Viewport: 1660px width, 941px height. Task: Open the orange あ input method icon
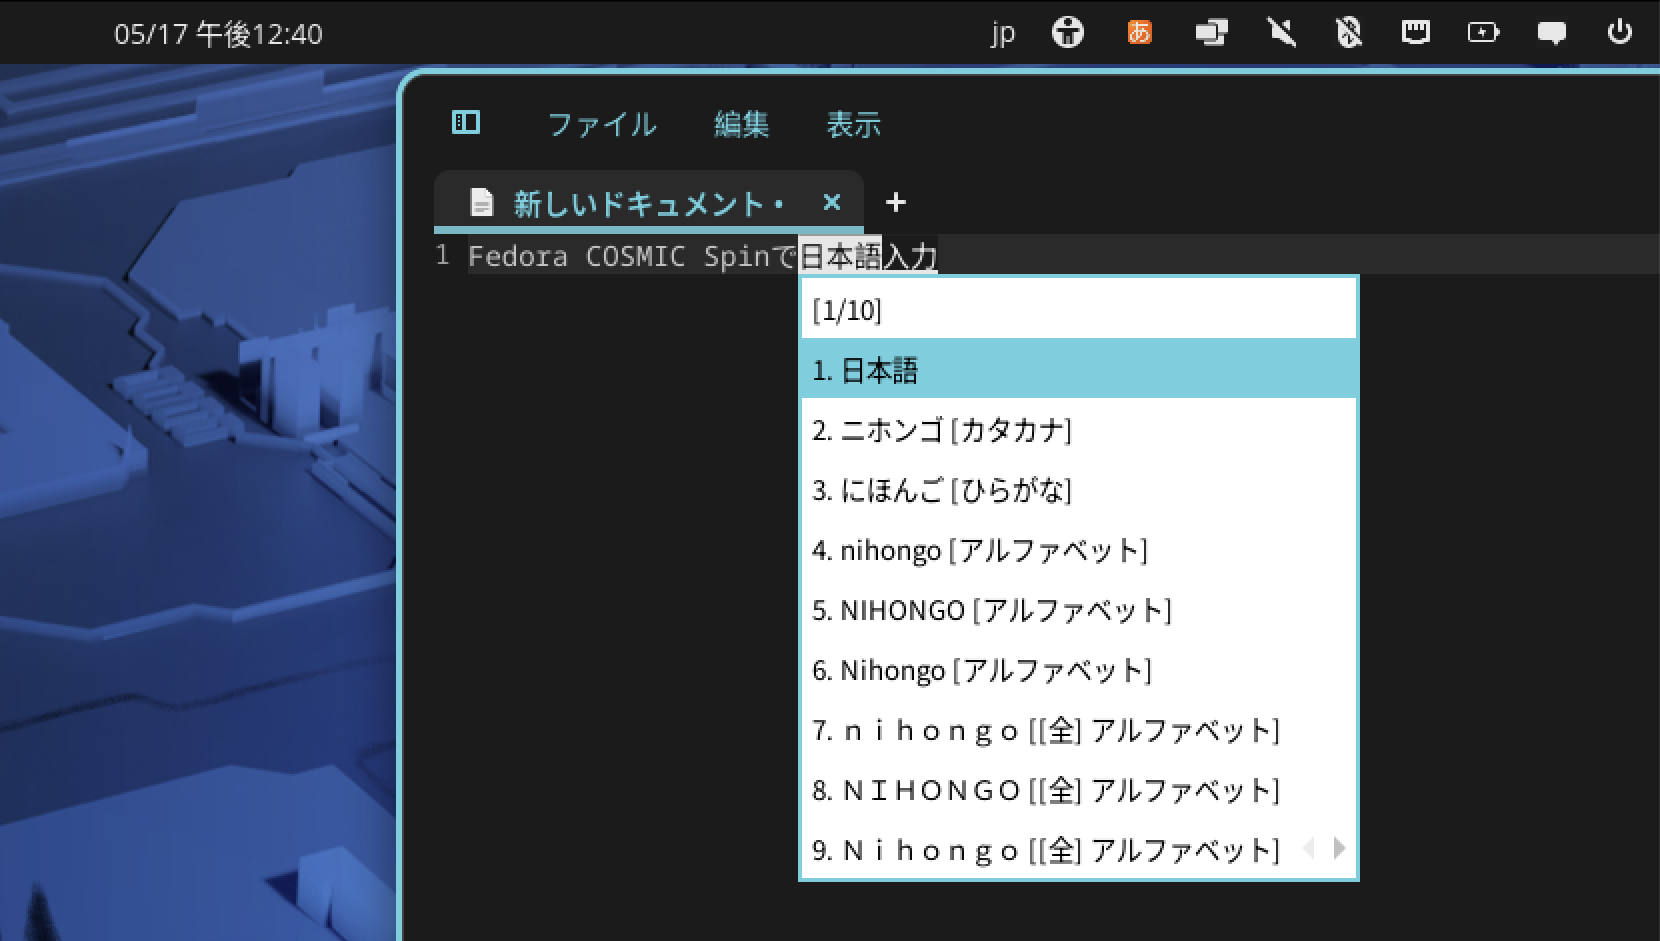coord(1139,33)
